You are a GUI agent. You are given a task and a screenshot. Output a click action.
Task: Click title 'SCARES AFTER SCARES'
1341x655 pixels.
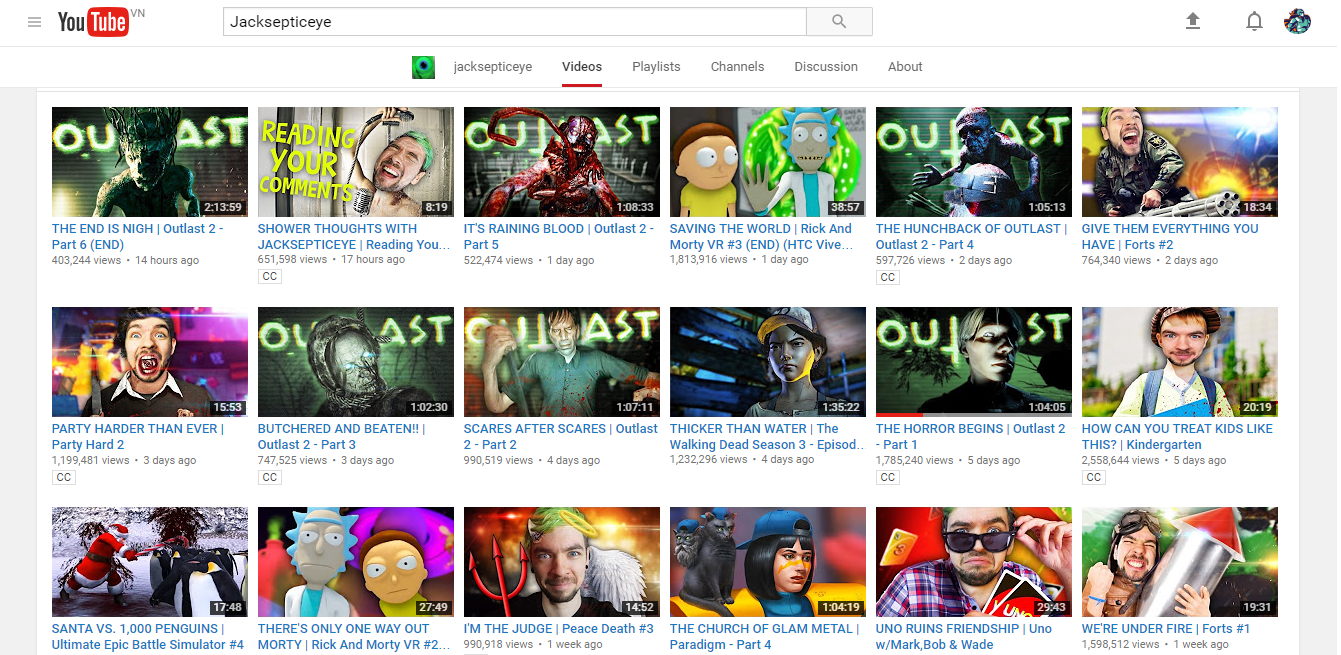coord(561,436)
